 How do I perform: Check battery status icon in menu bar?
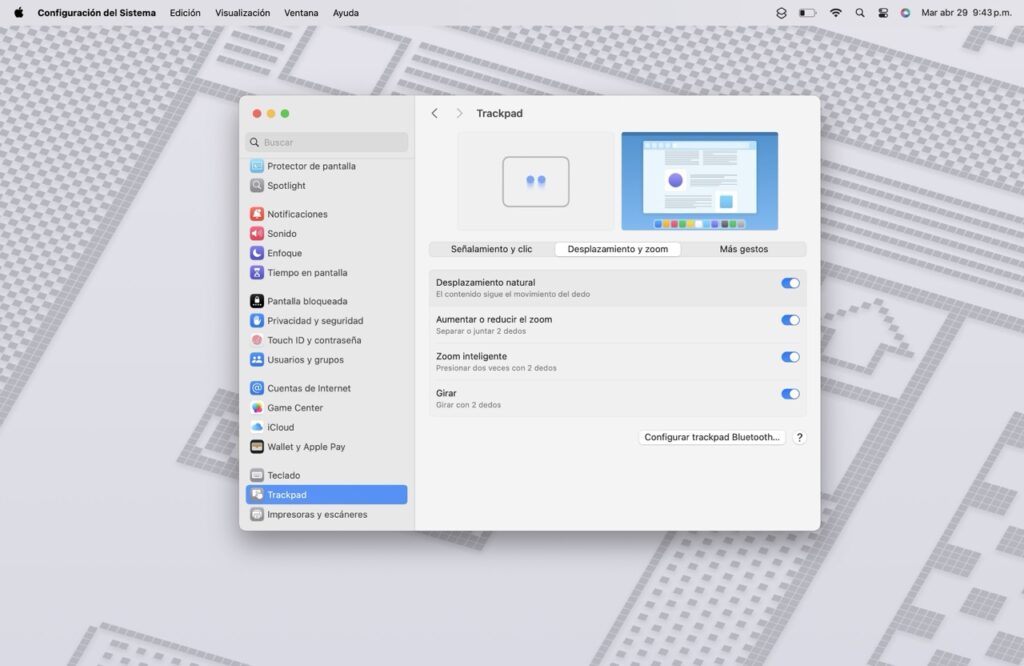pos(808,12)
